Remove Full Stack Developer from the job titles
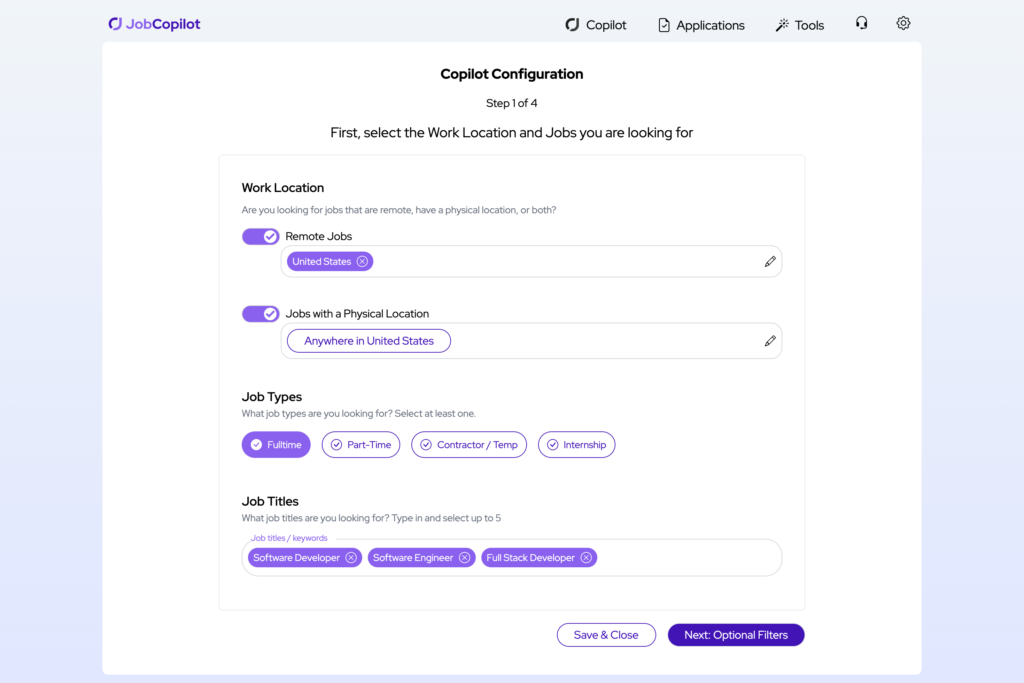 [x=586, y=557]
